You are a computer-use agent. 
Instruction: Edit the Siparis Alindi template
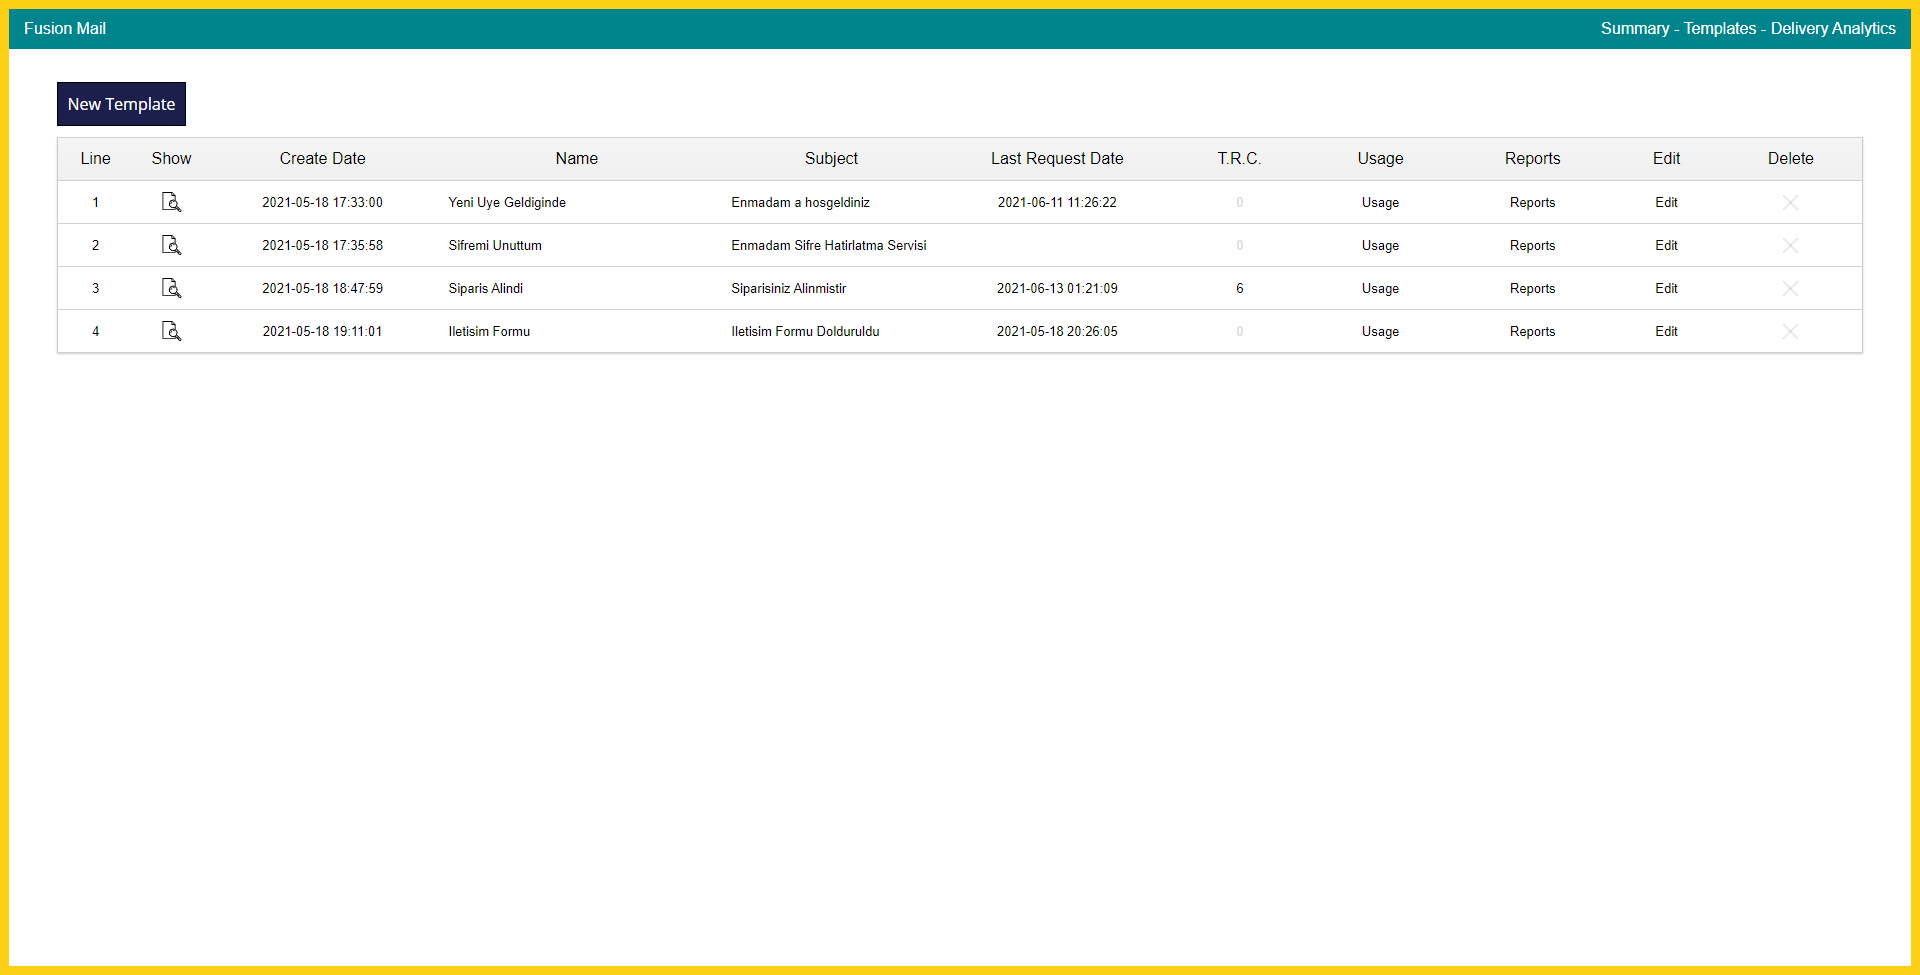click(x=1666, y=288)
